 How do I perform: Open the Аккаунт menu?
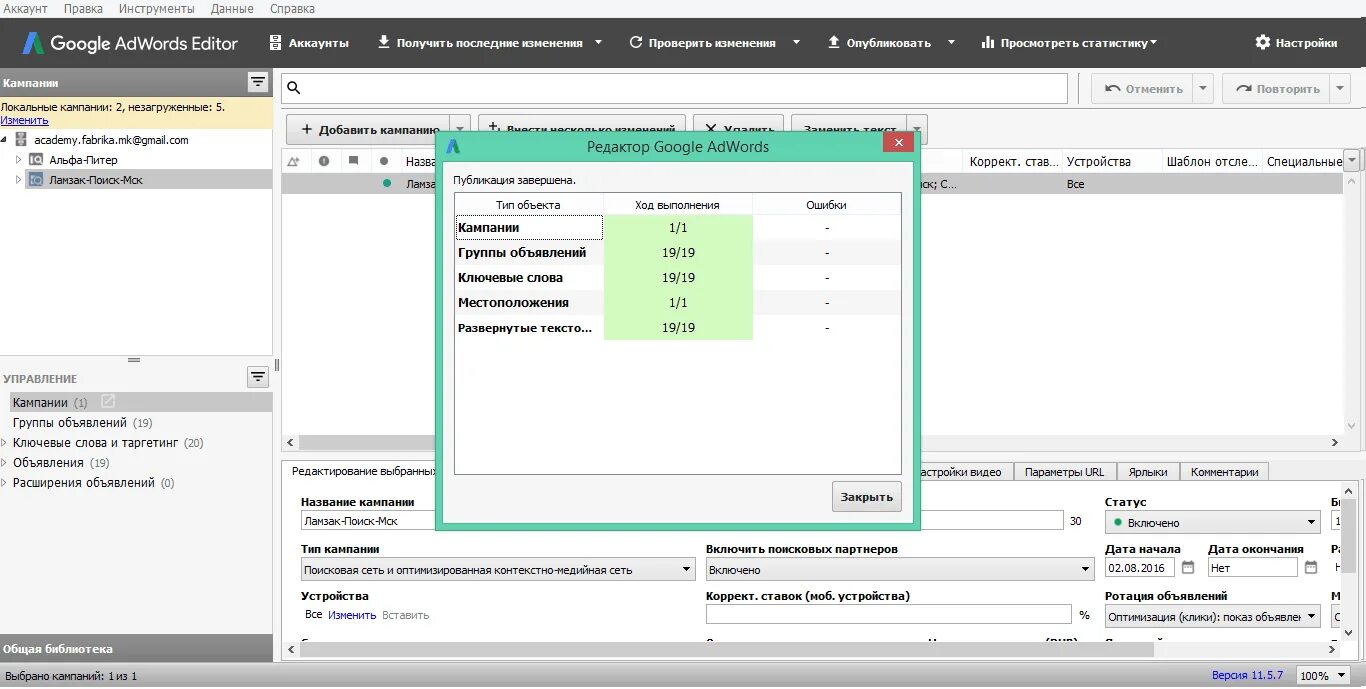point(25,9)
